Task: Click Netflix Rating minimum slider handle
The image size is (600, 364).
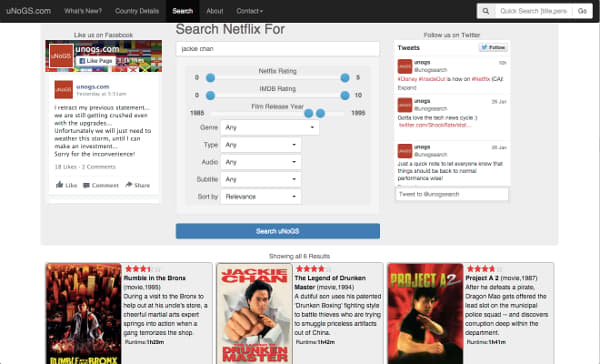Action: click(x=210, y=78)
